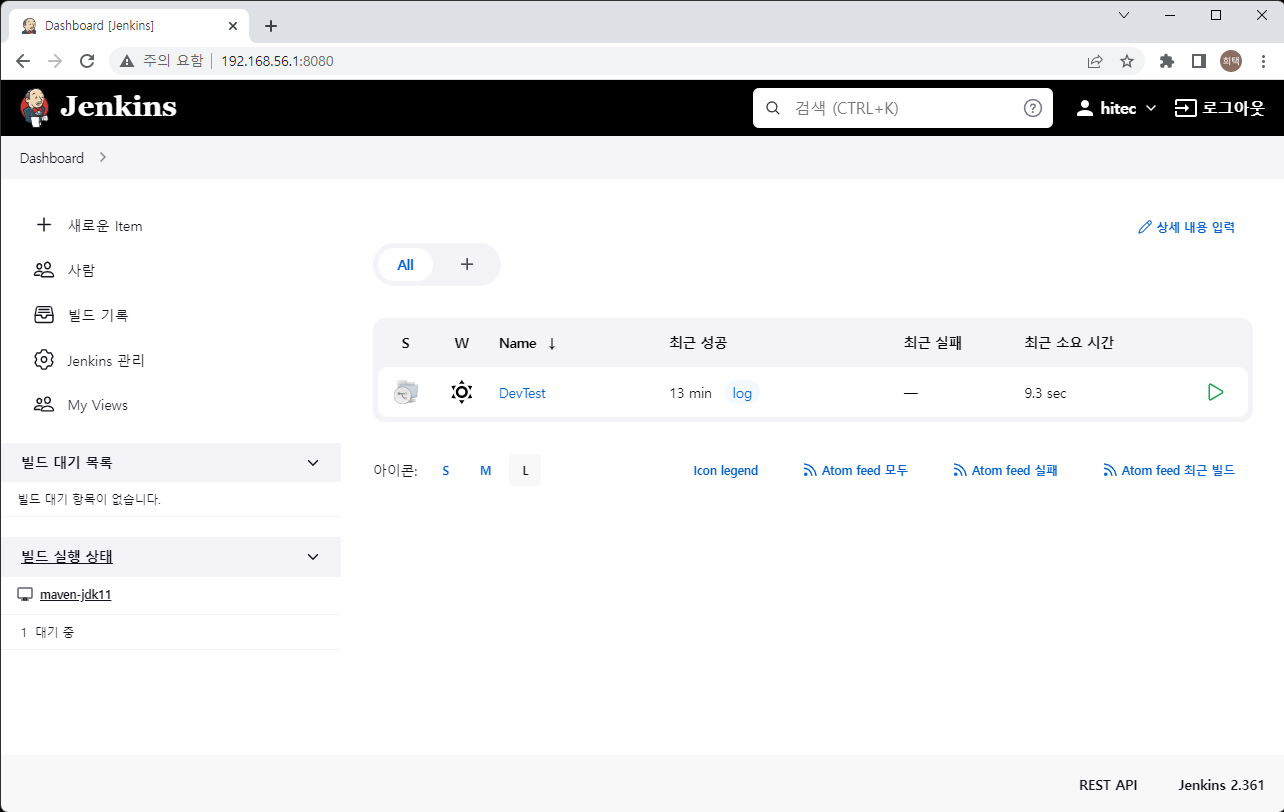Collapse the 빌드 대기 목록 panel chevron
Viewport: 1284px width, 812px height.
point(313,463)
